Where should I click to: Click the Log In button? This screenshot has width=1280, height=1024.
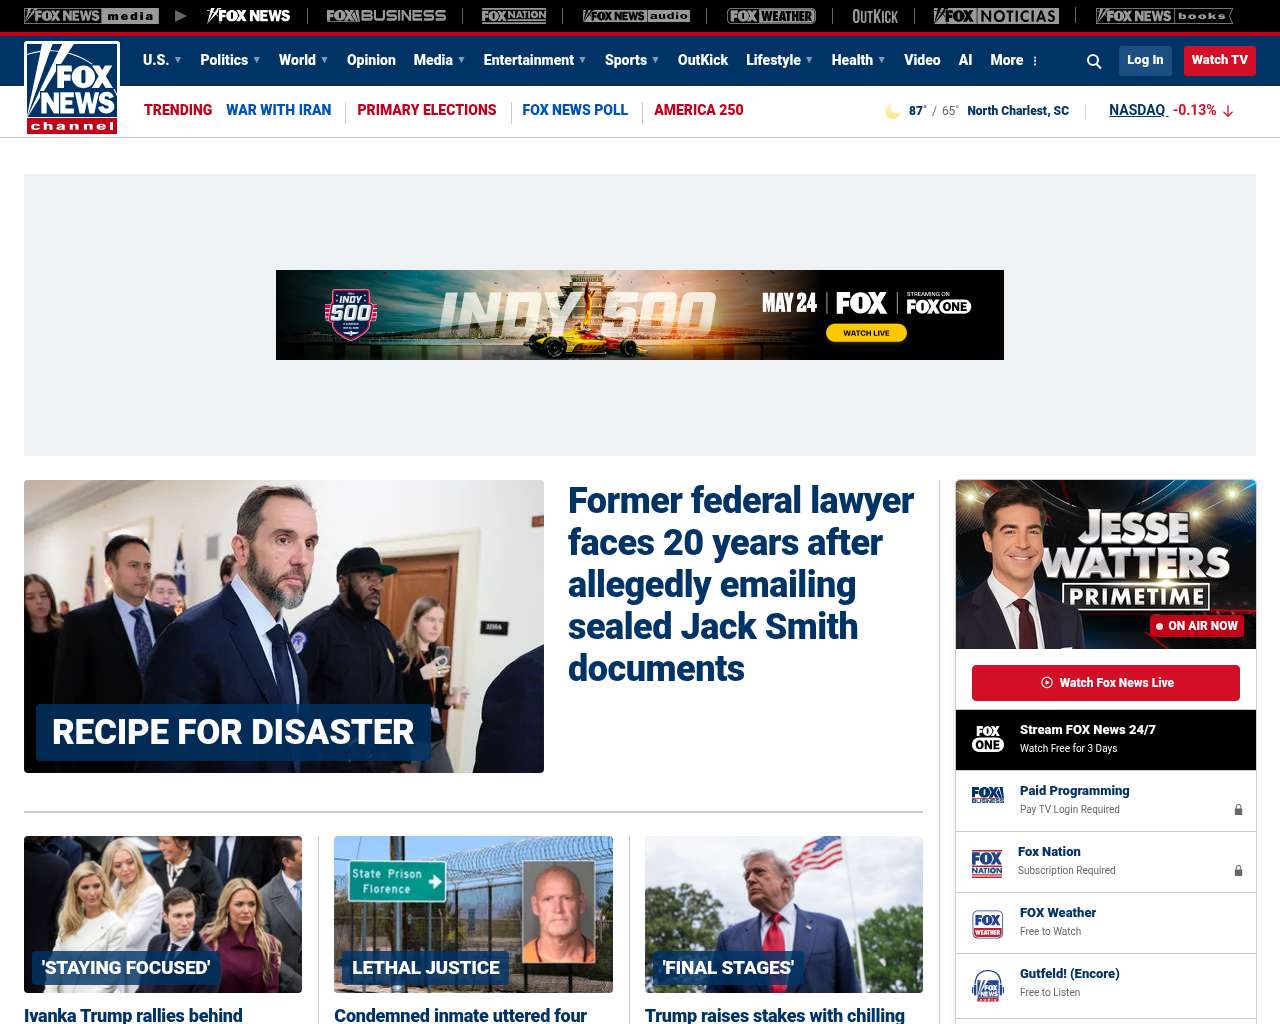[1145, 60]
